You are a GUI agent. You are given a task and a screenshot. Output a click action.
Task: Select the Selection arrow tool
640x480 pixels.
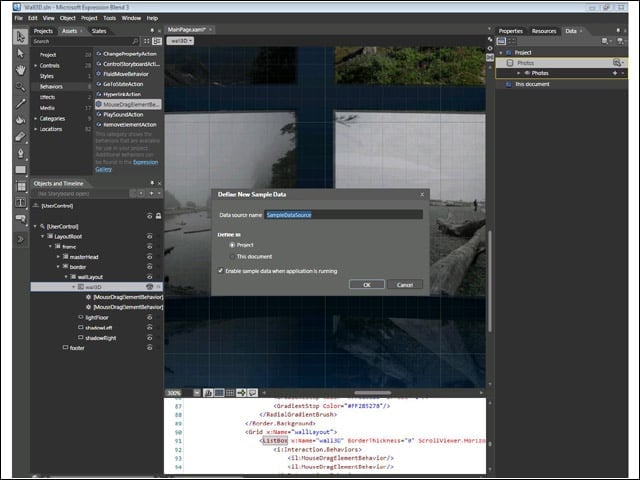pyautogui.click(x=20, y=37)
